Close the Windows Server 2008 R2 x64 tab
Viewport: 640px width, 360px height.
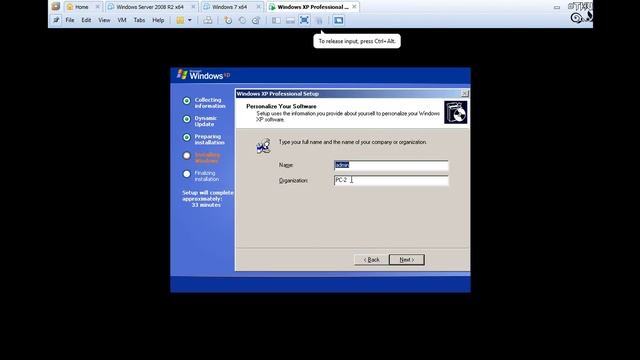tap(193, 7)
